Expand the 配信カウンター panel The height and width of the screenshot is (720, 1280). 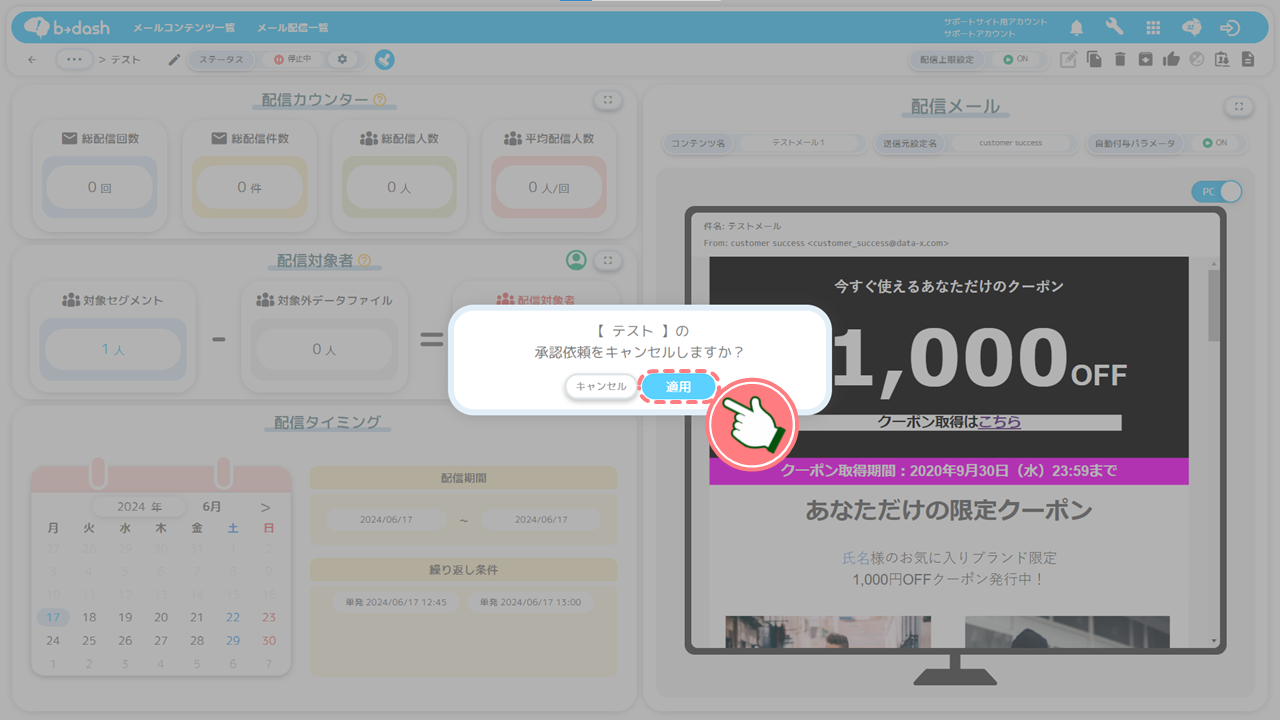607,100
